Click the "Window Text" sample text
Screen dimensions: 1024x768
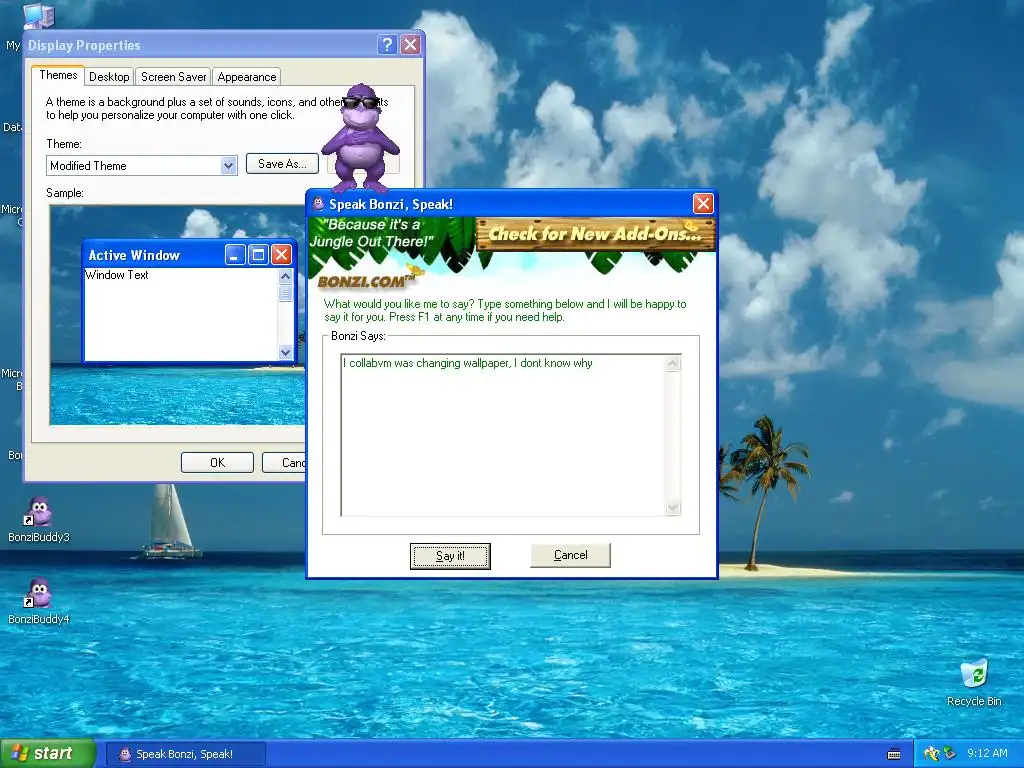click(x=117, y=275)
